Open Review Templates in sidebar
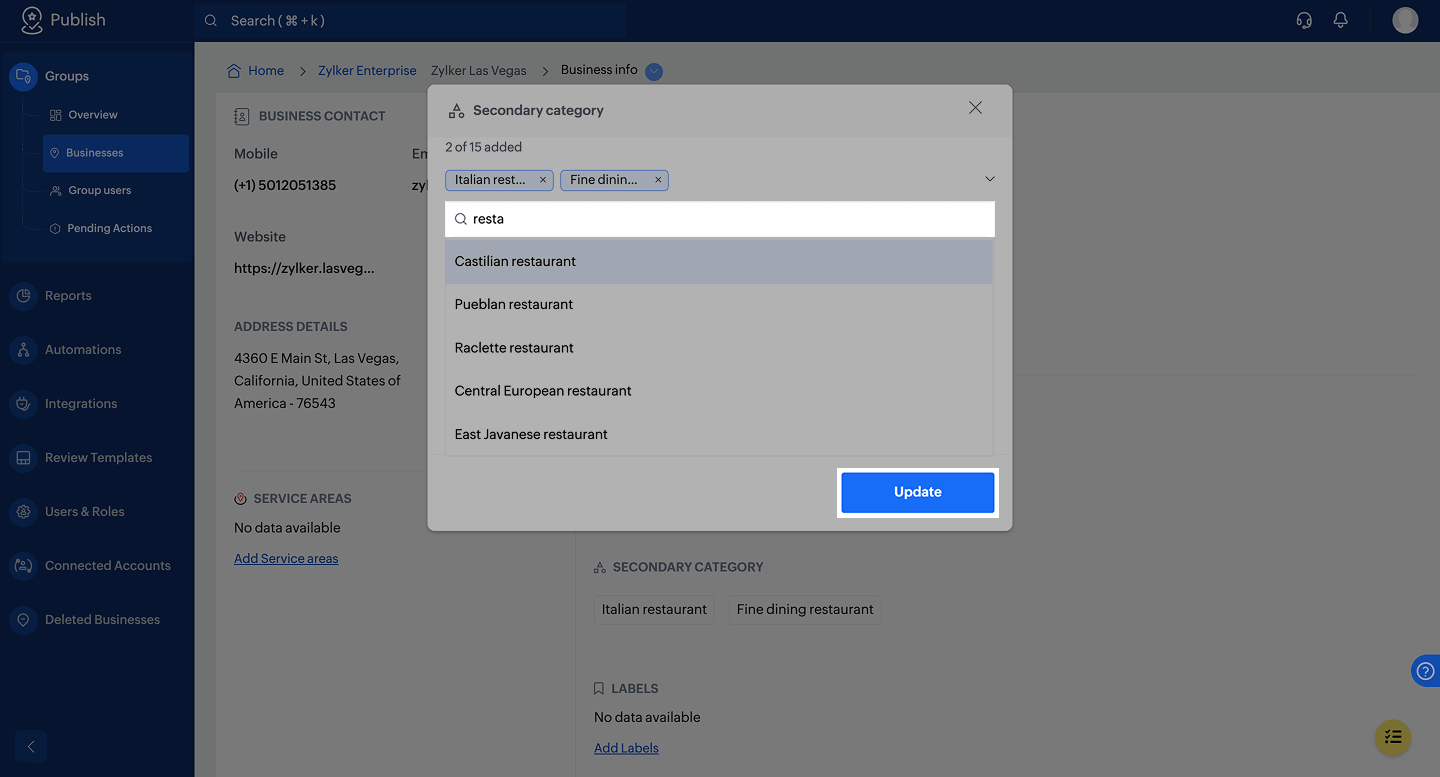1440x777 pixels. coord(98,458)
